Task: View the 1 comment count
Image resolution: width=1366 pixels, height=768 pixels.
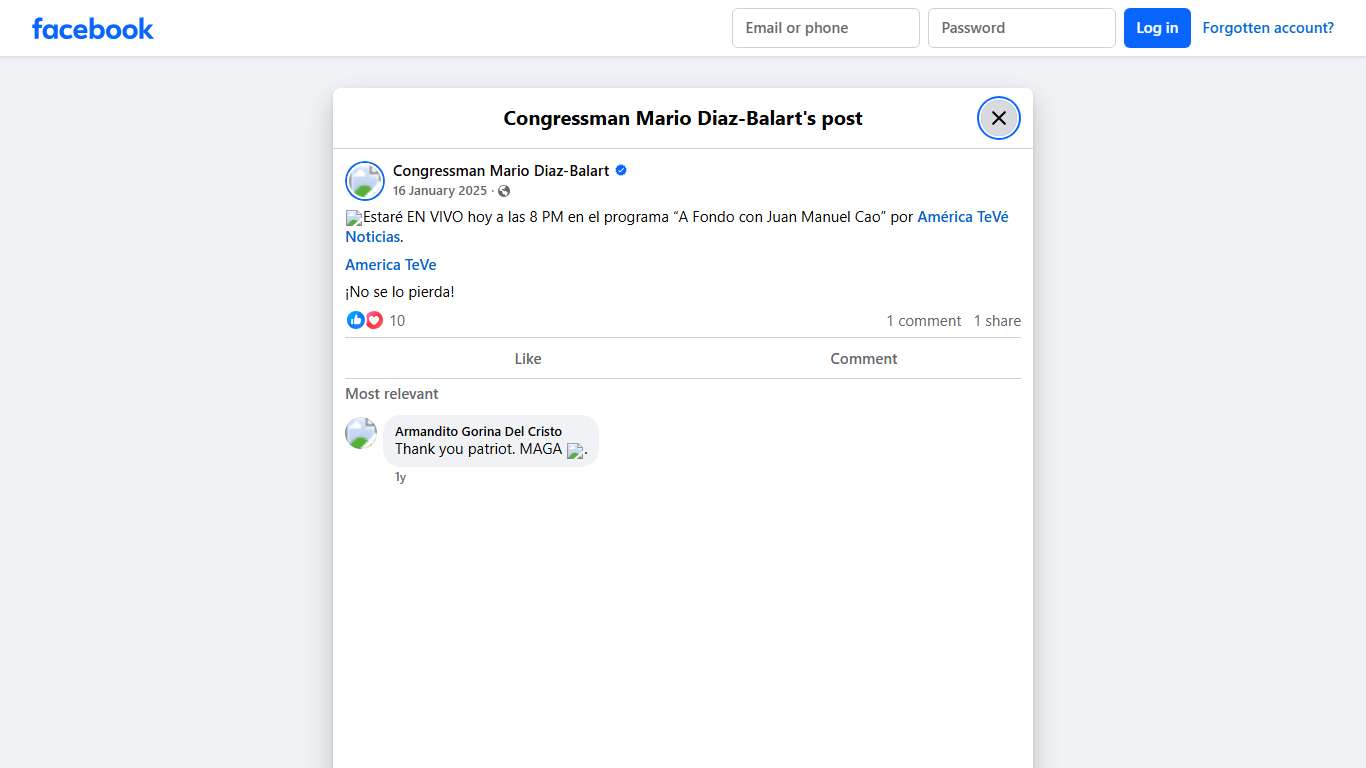Action: pos(923,321)
